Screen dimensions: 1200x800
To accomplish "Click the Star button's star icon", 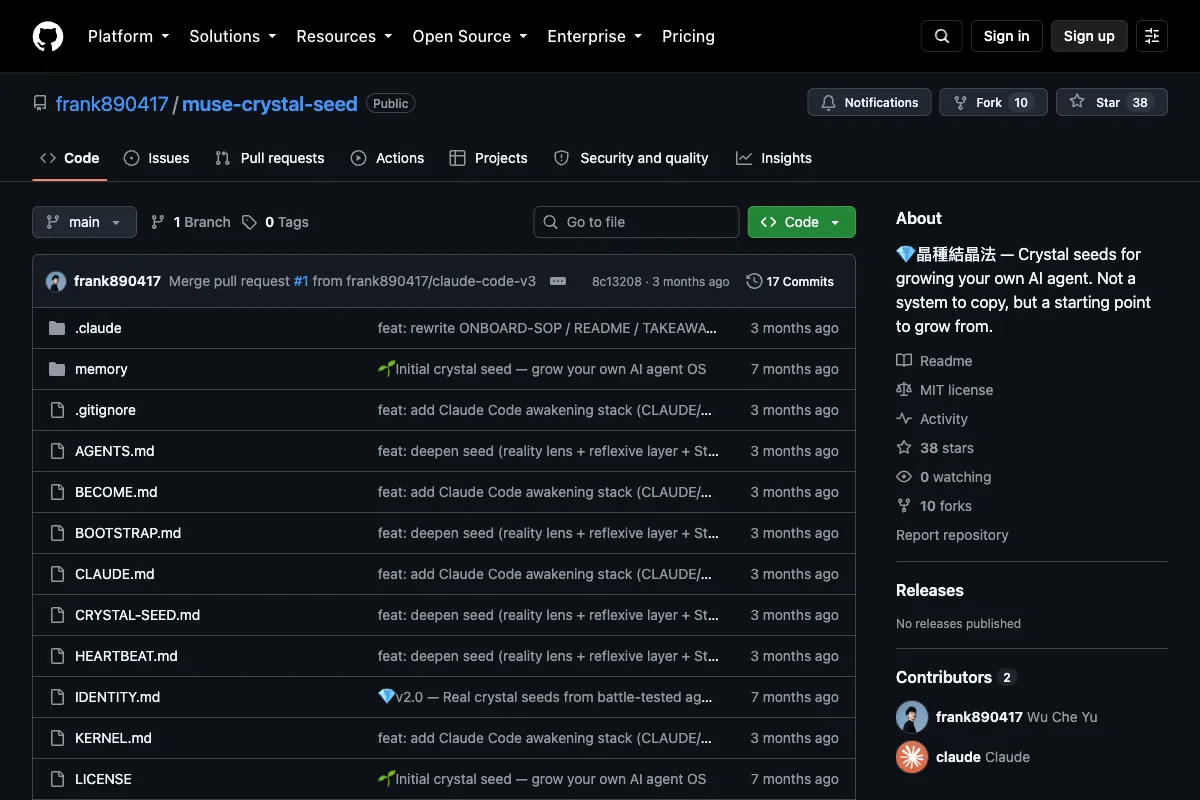I will (x=1077, y=102).
